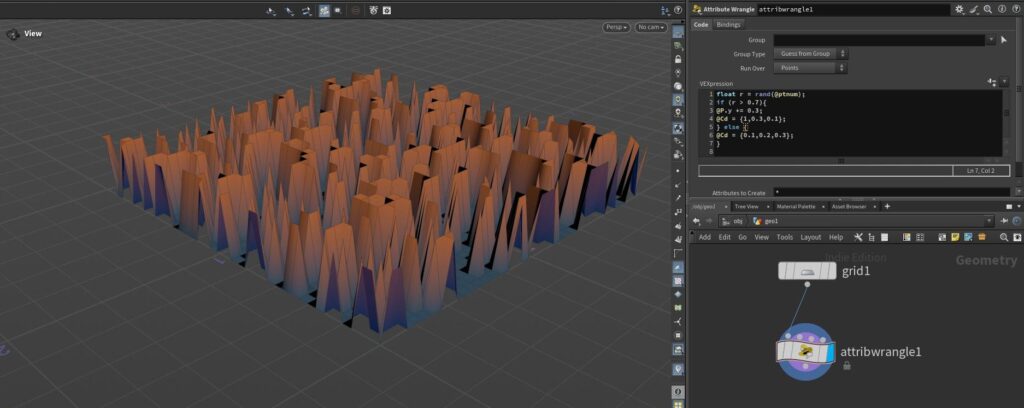The height and width of the screenshot is (408, 1024).
Task: Toggle the lock icon under attribwrangle1
Action: click(x=847, y=366)
